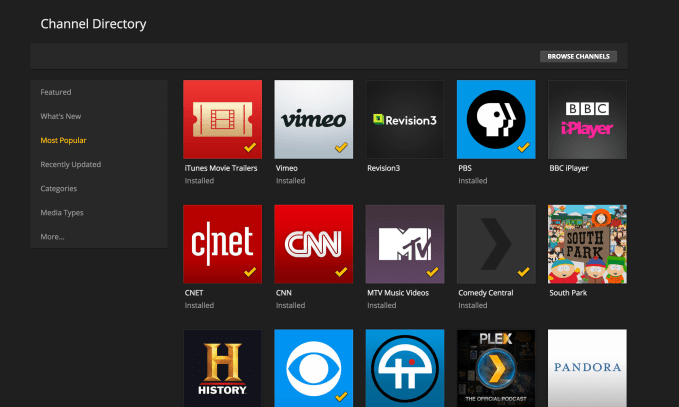Screen dimensions: 679x407
Task: Choose the BBC iPlayer channel tile
Action: pyautogui.click(x=587, y=120)
